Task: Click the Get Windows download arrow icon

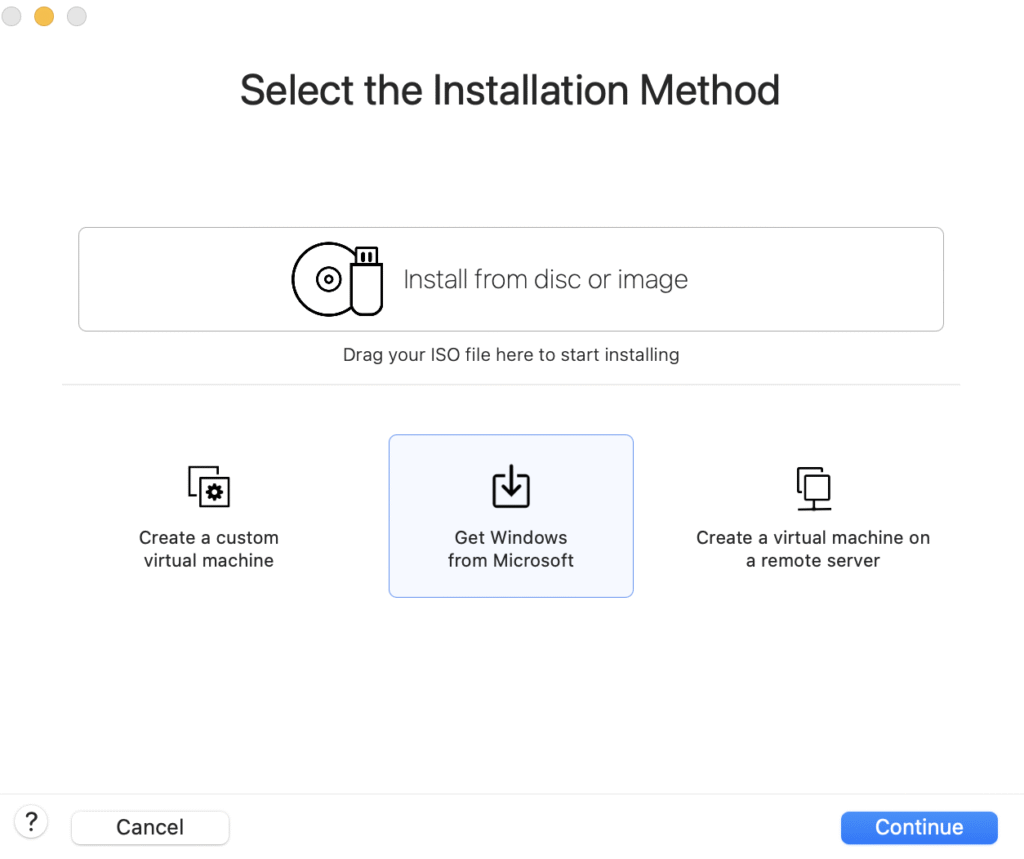Action: 511,486
